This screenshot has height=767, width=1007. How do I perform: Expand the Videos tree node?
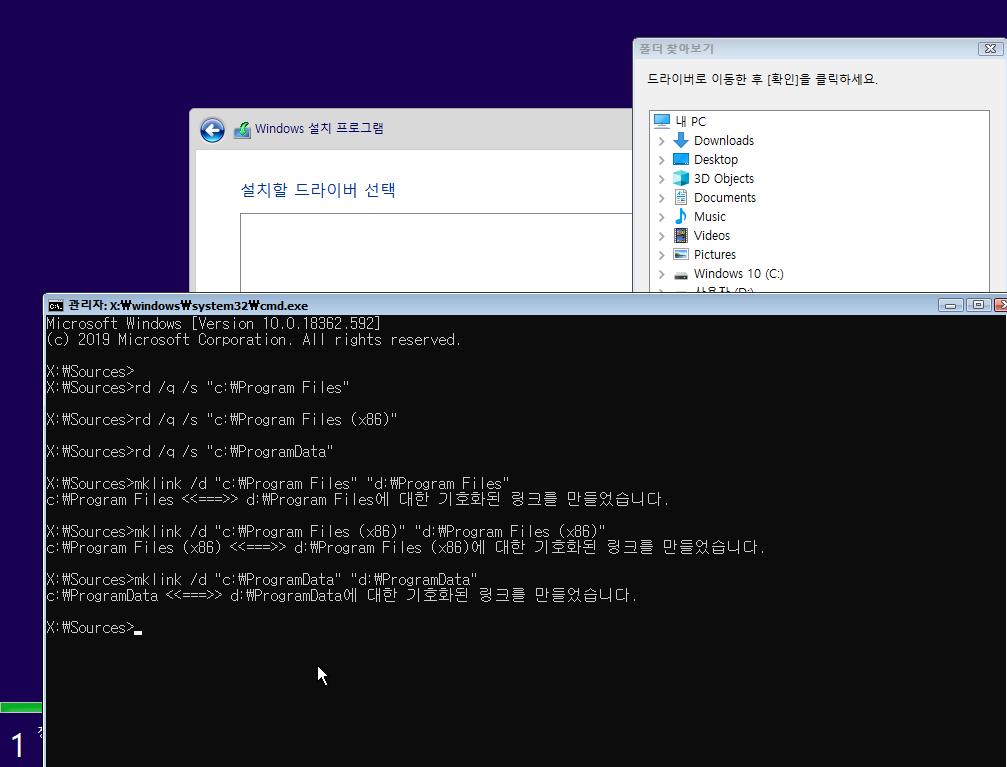coord(661,236)
